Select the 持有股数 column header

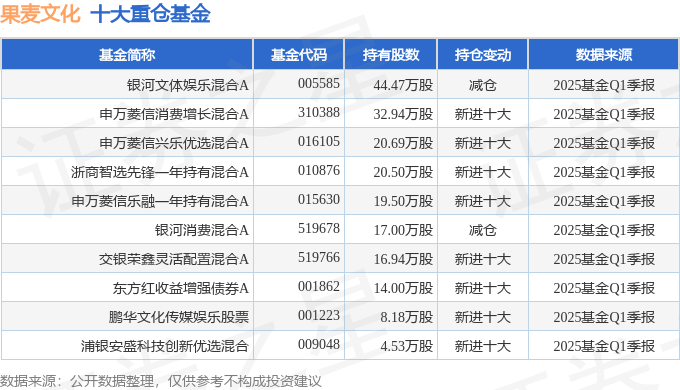tap(391, 55)
